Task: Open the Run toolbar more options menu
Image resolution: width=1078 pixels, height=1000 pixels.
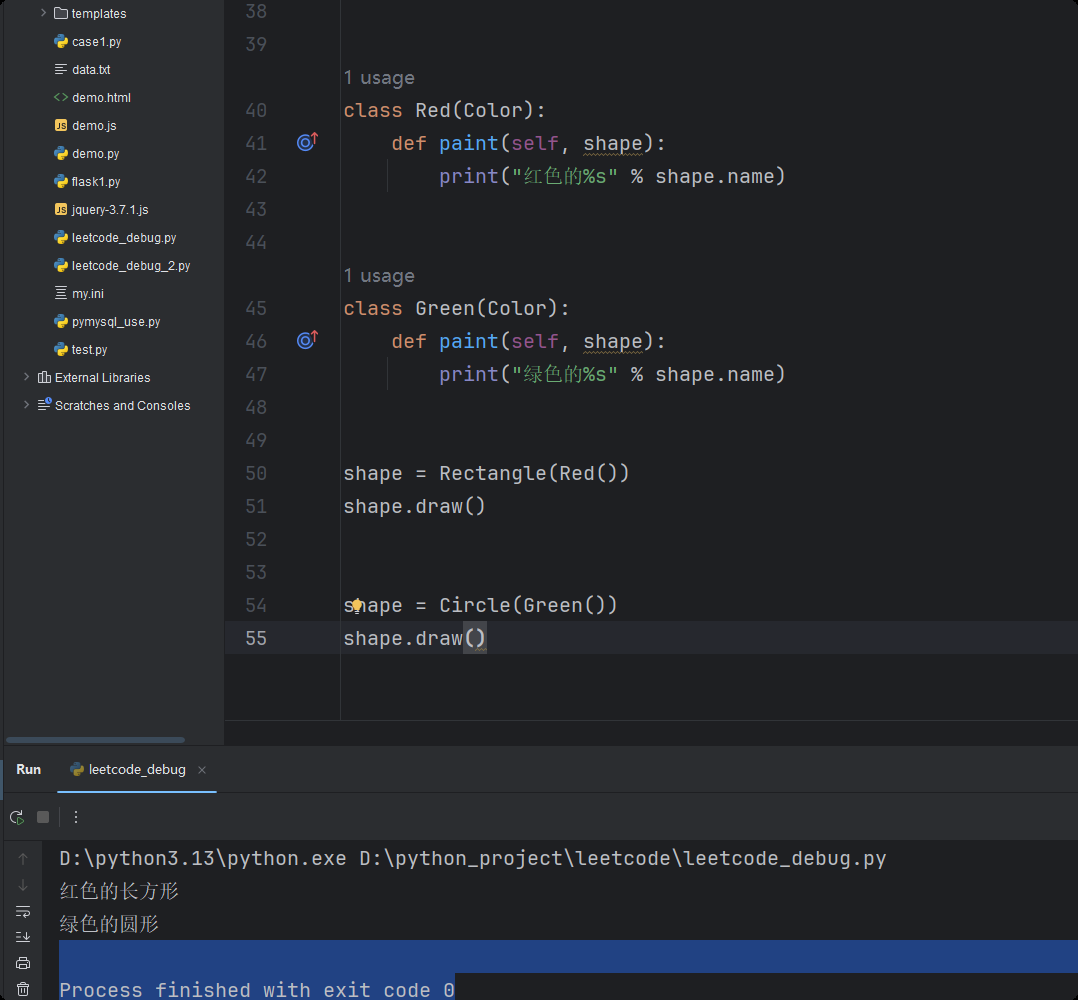Action: [76, 817]
